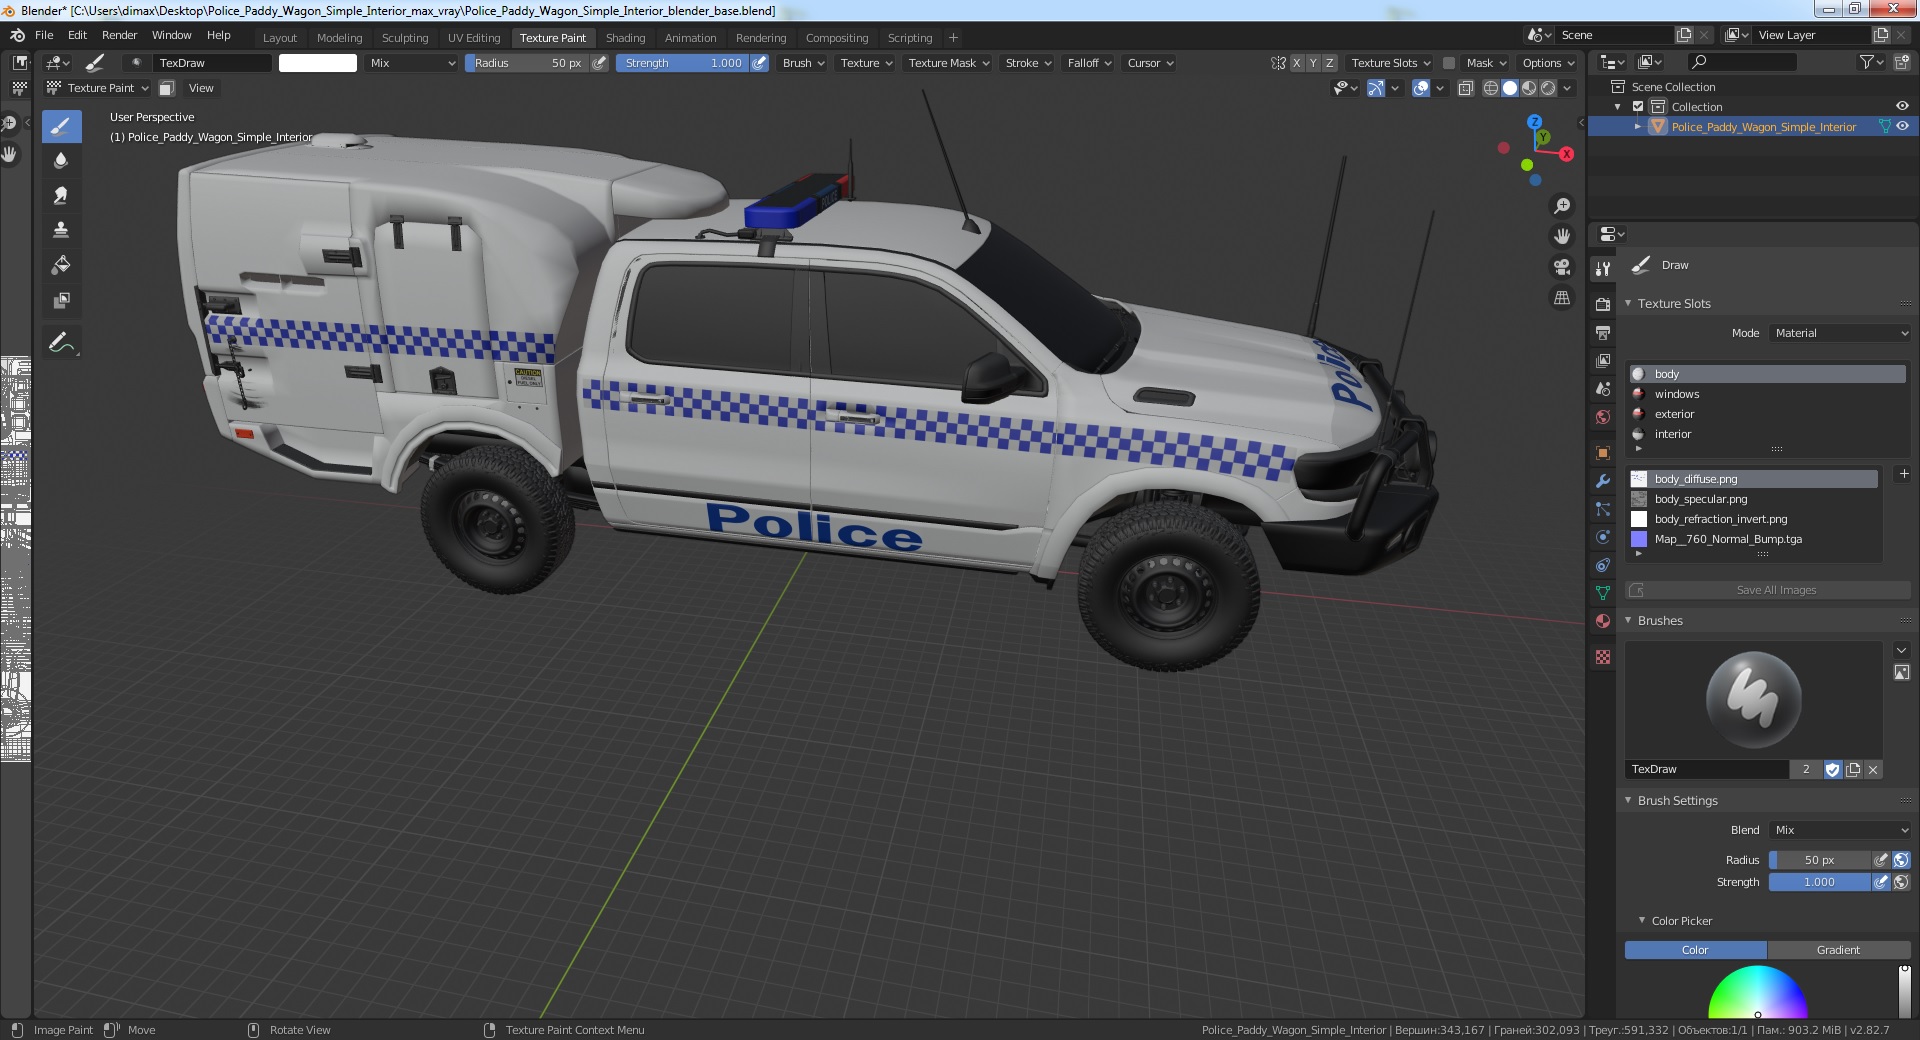Open Texture properties tab
The image size is (1920, 1040).
[1603, 657]
